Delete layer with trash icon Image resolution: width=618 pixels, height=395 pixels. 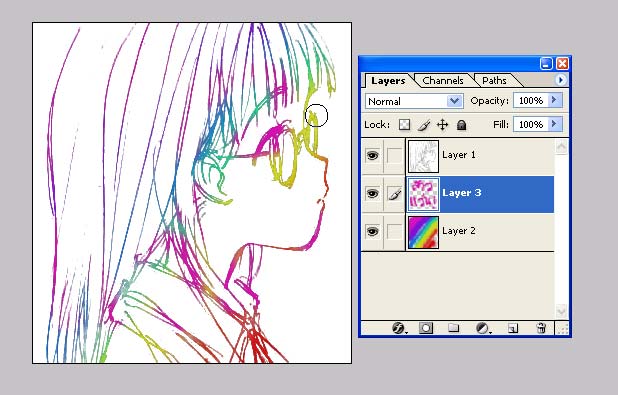(x=542, y=328)
